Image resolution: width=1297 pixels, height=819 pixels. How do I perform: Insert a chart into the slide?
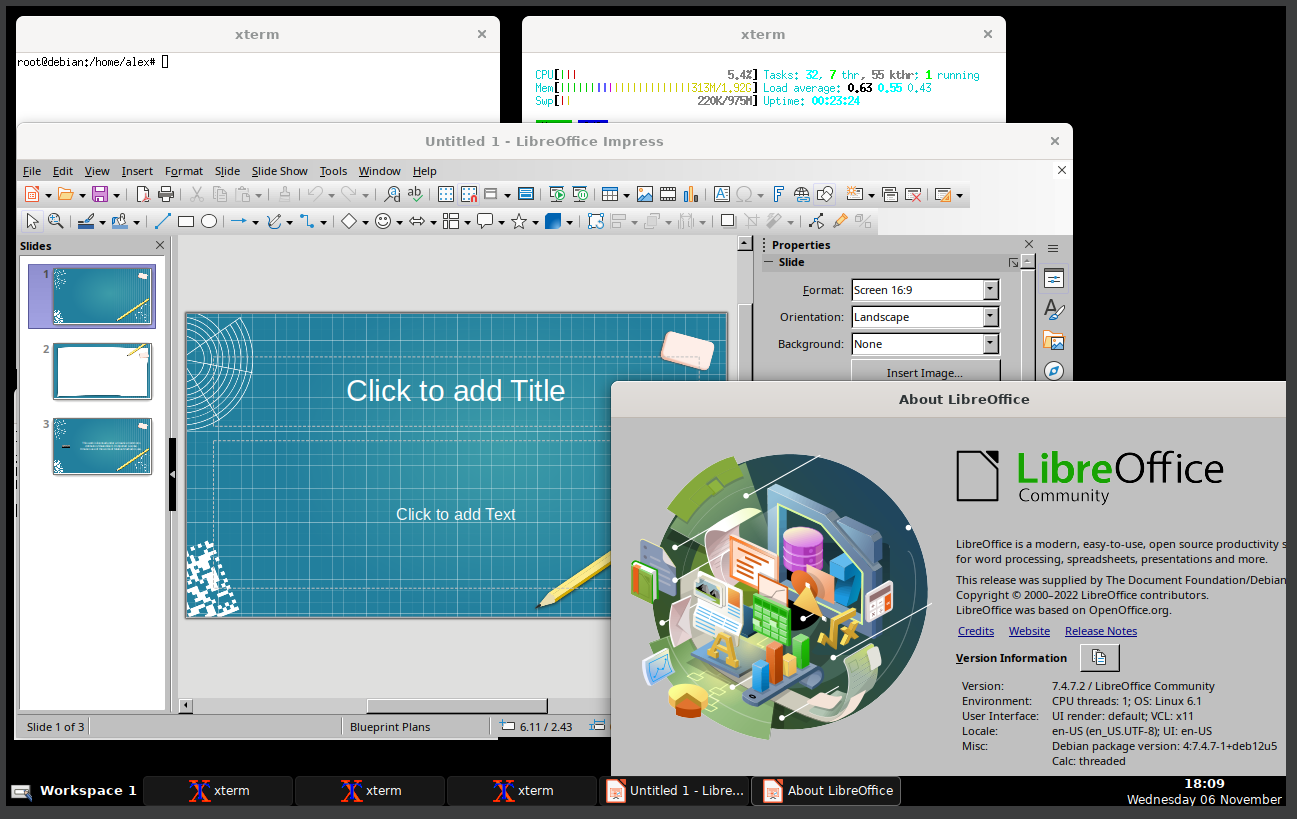coord(691,194)
